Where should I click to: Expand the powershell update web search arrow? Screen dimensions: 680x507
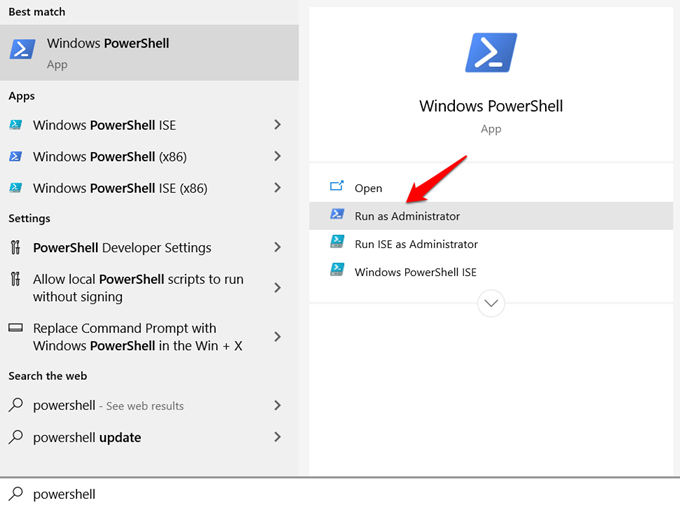[278, 437]
